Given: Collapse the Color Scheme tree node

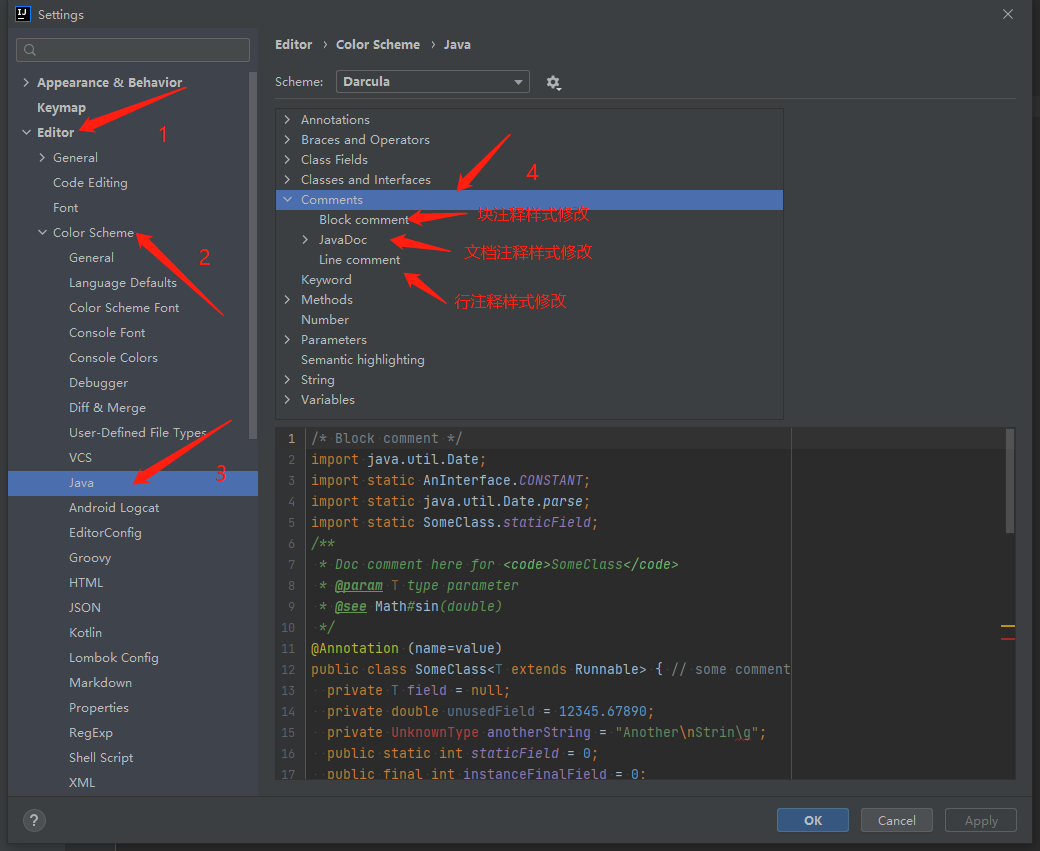Looking at the screenshot, I should point(42,232).
